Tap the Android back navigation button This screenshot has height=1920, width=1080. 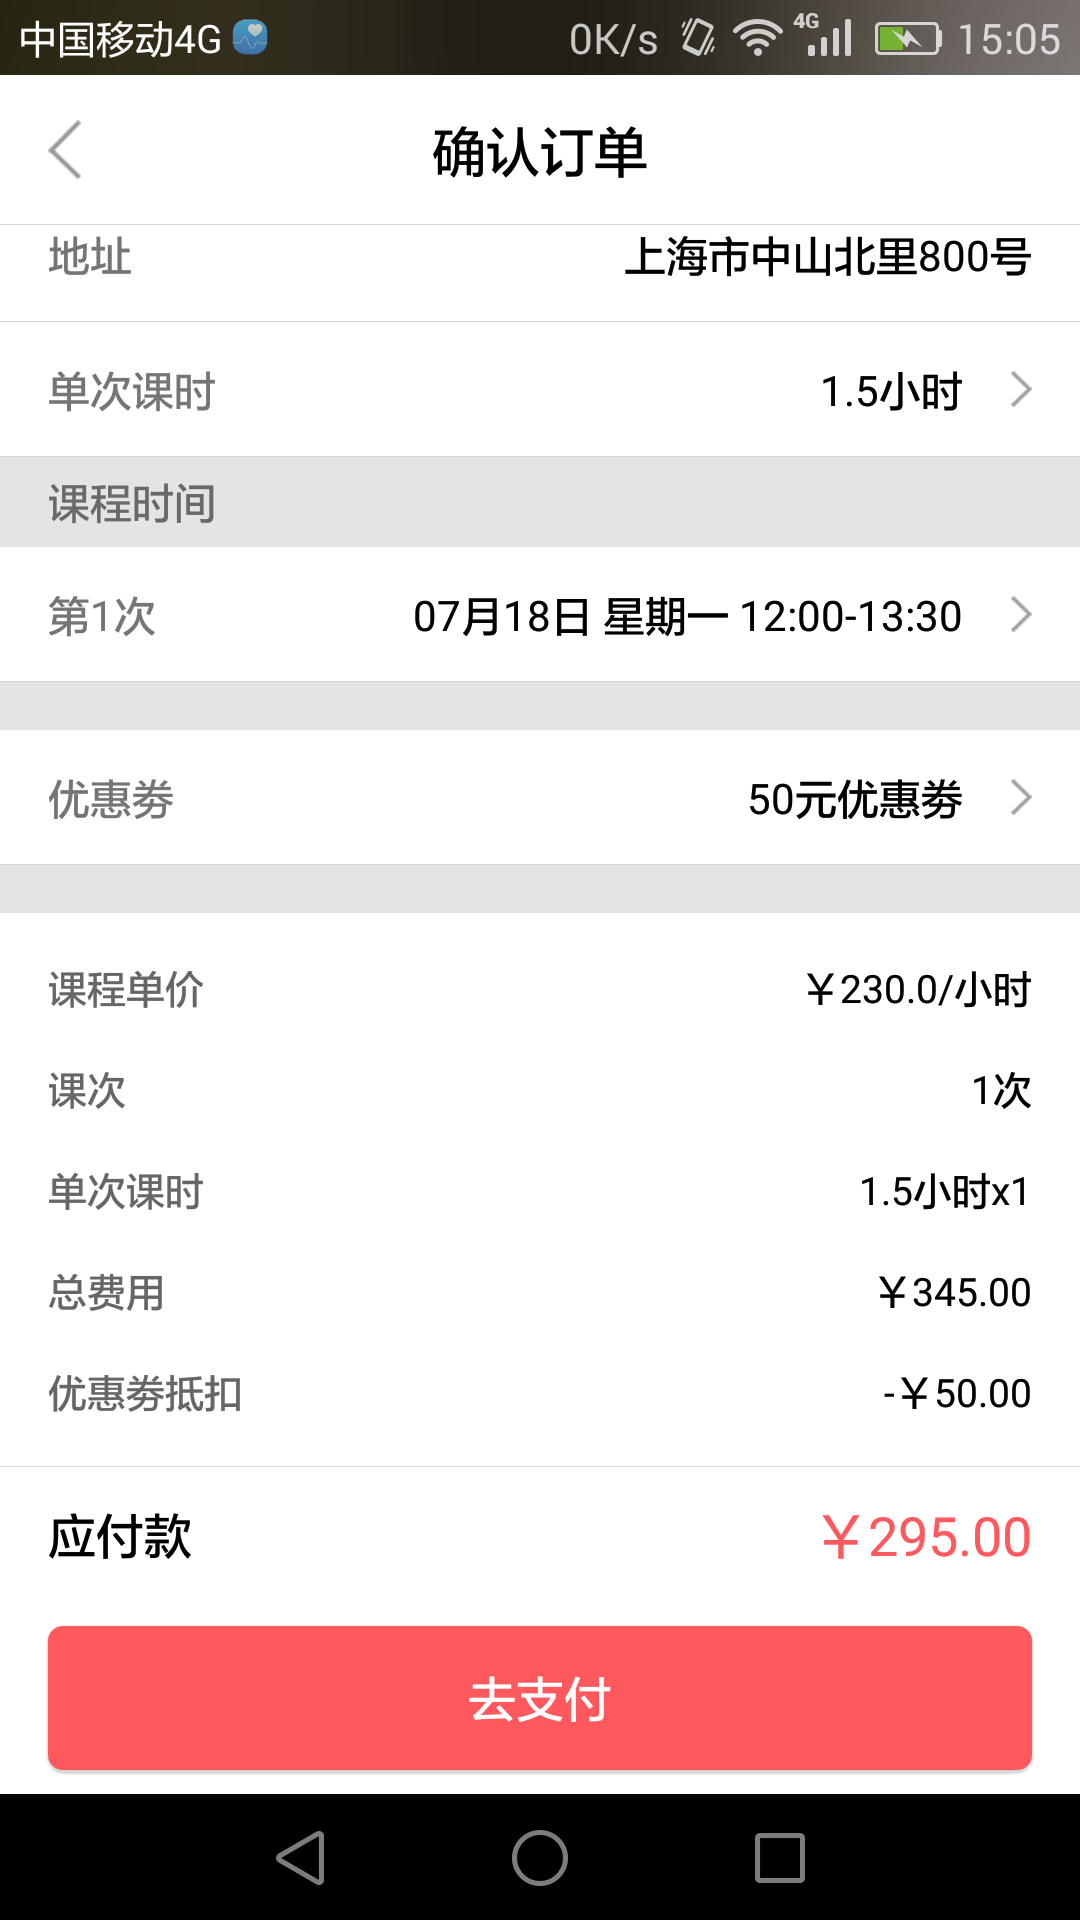(x=301, y=1858)
